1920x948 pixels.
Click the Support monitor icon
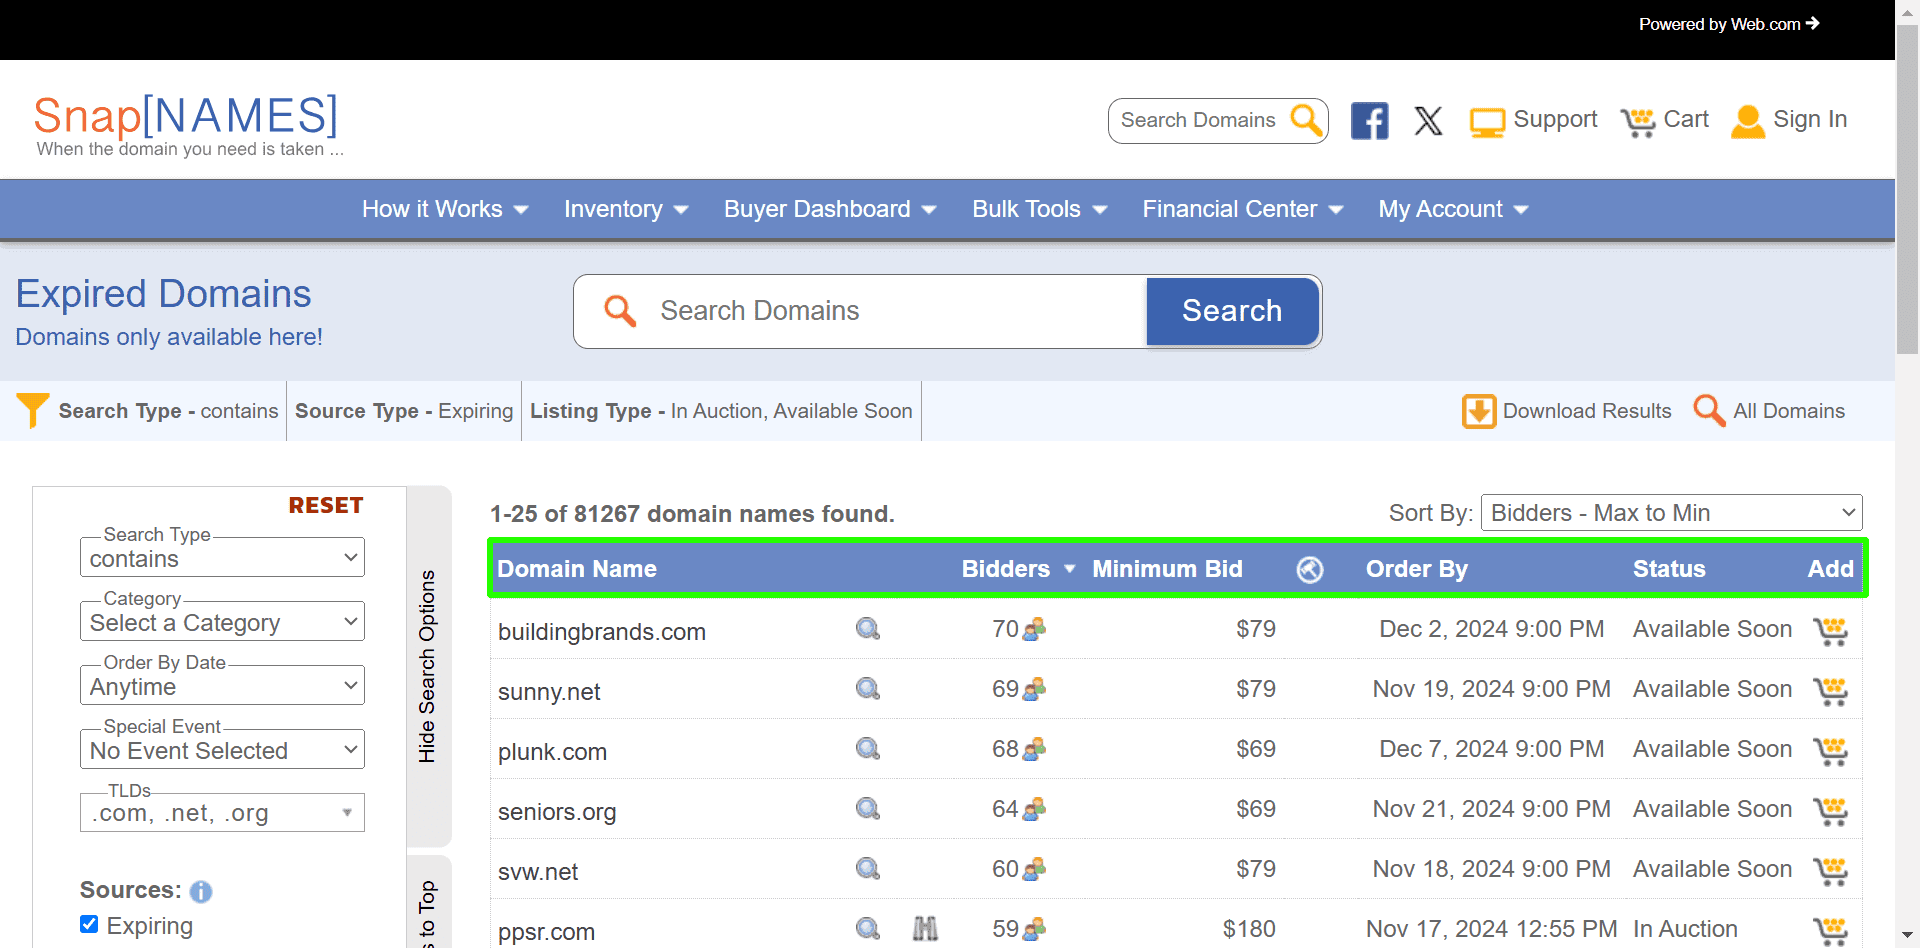pos(1487,120)
